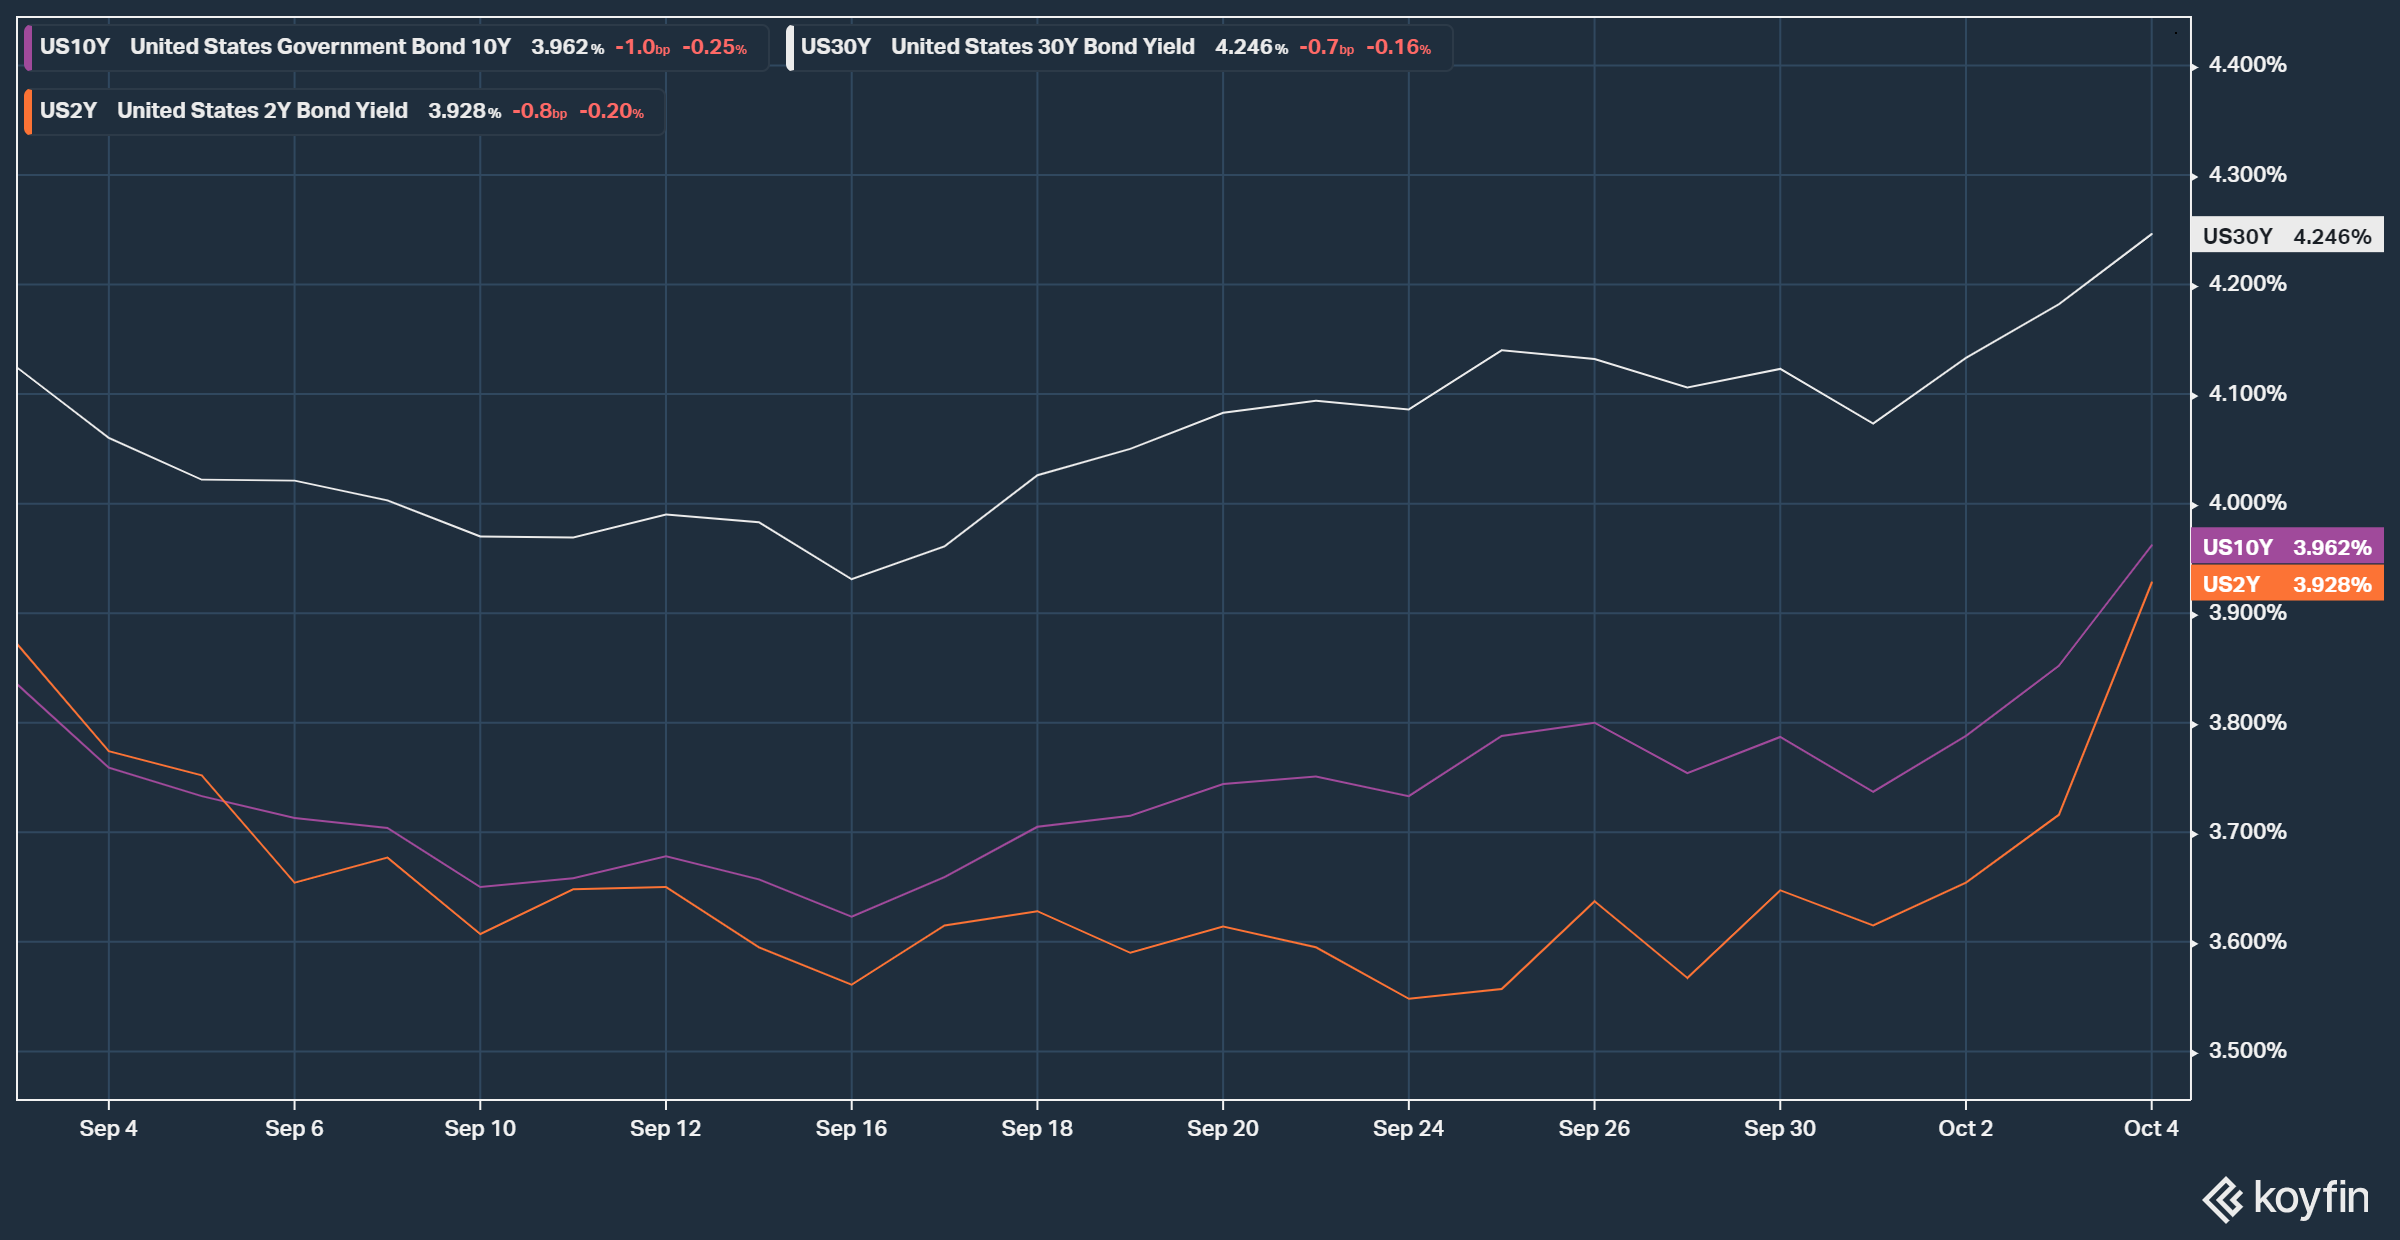Click the koyfin wordmark text
This screenshot has width=2400, height=1240.
coord(2311,1198)
